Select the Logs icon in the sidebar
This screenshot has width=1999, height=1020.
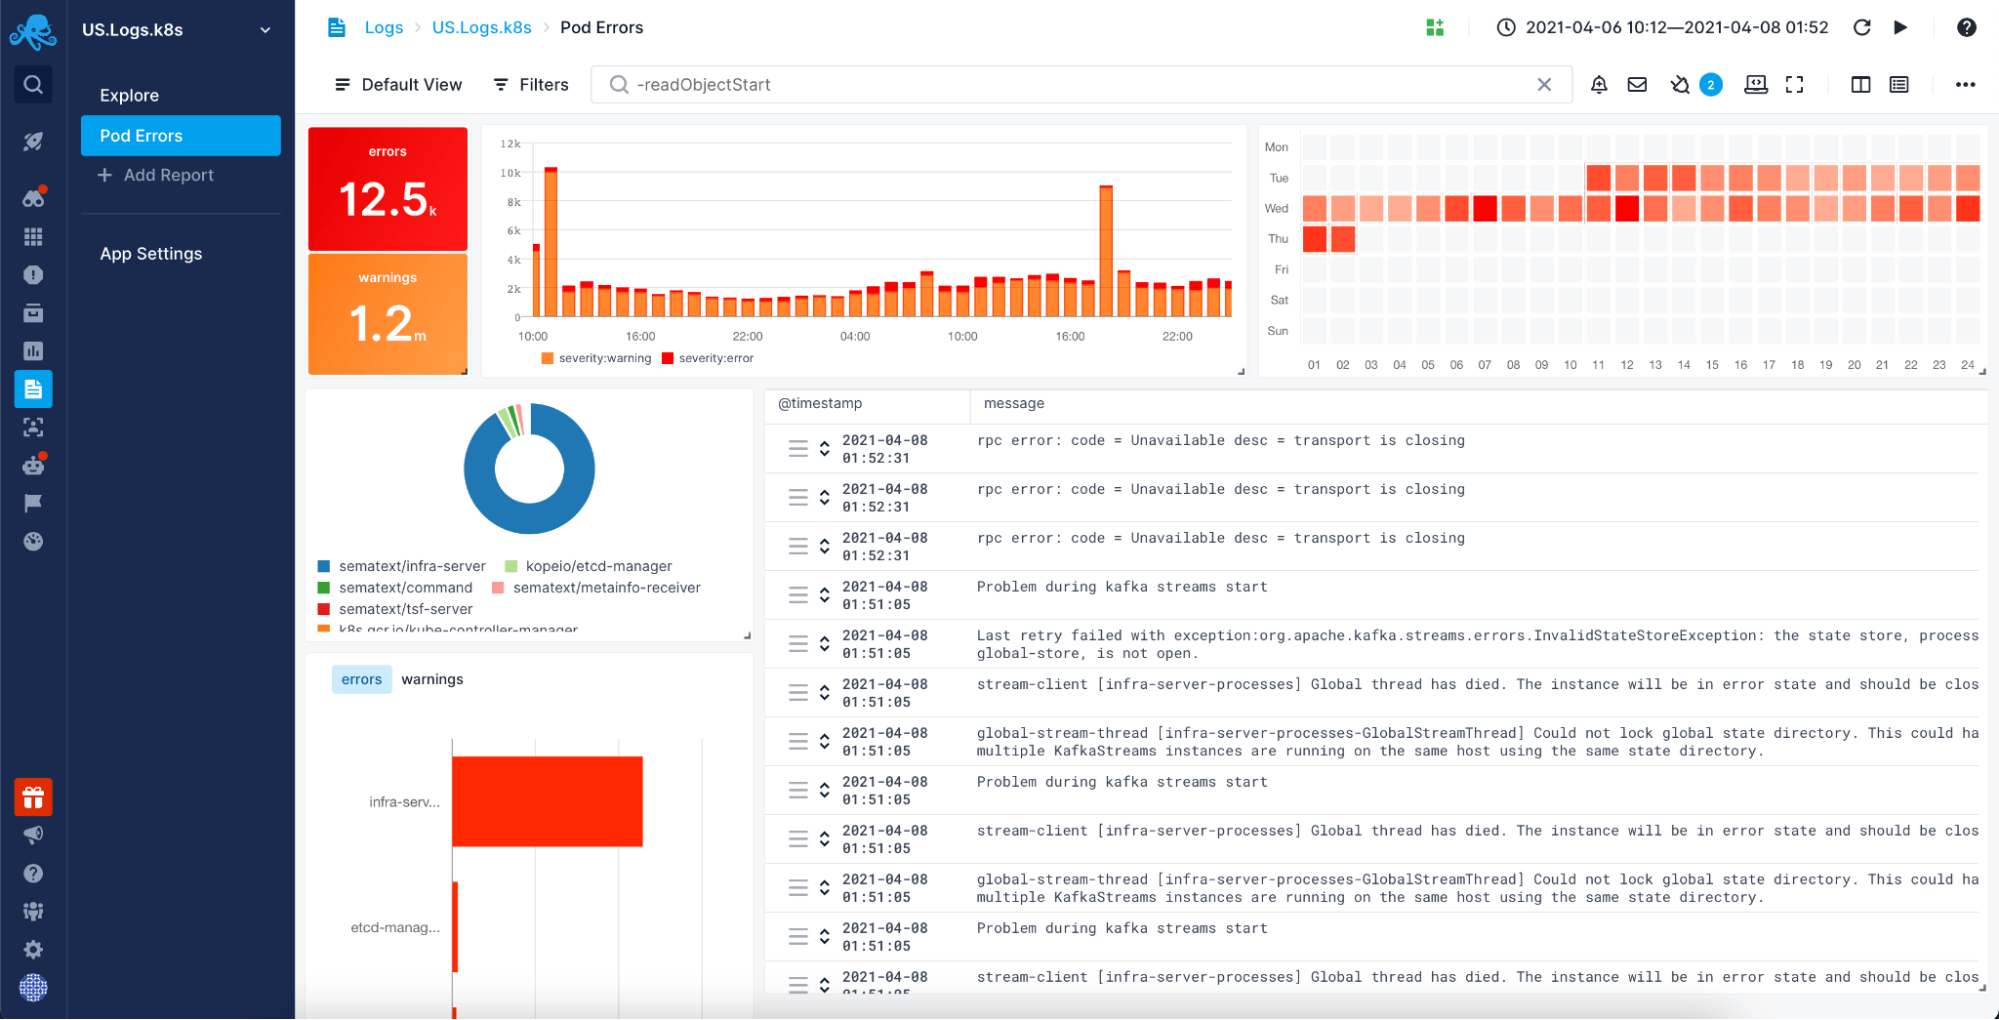[x=33, y=389]
